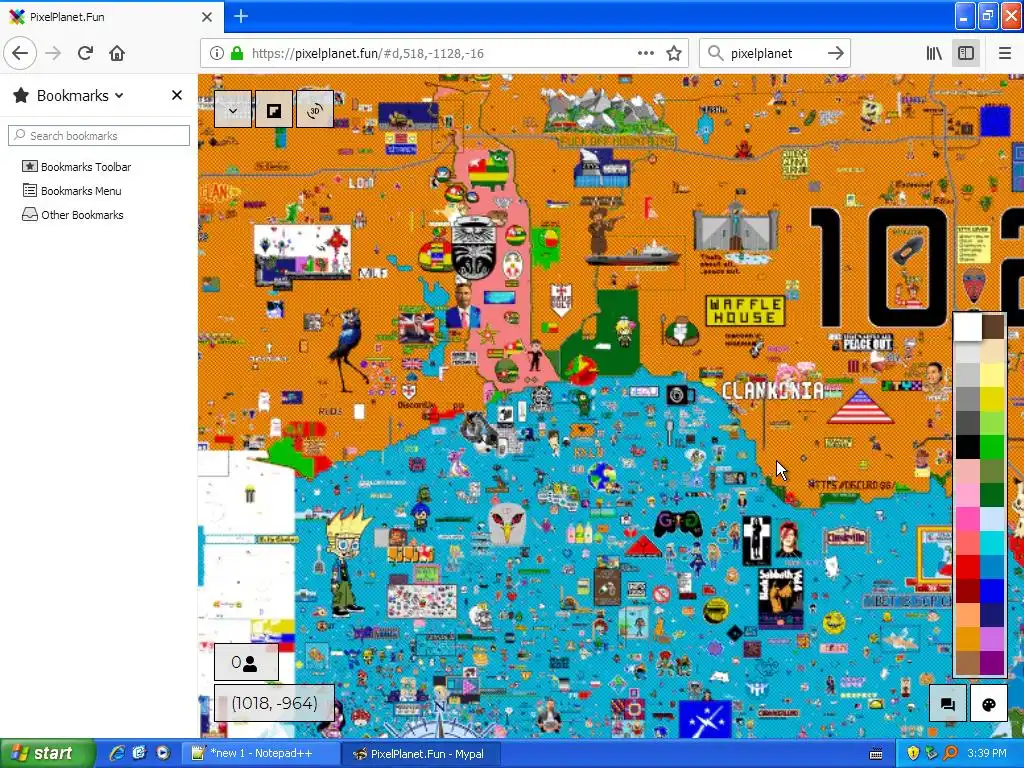Select the bright red color swatch

[x=967, y=567]
